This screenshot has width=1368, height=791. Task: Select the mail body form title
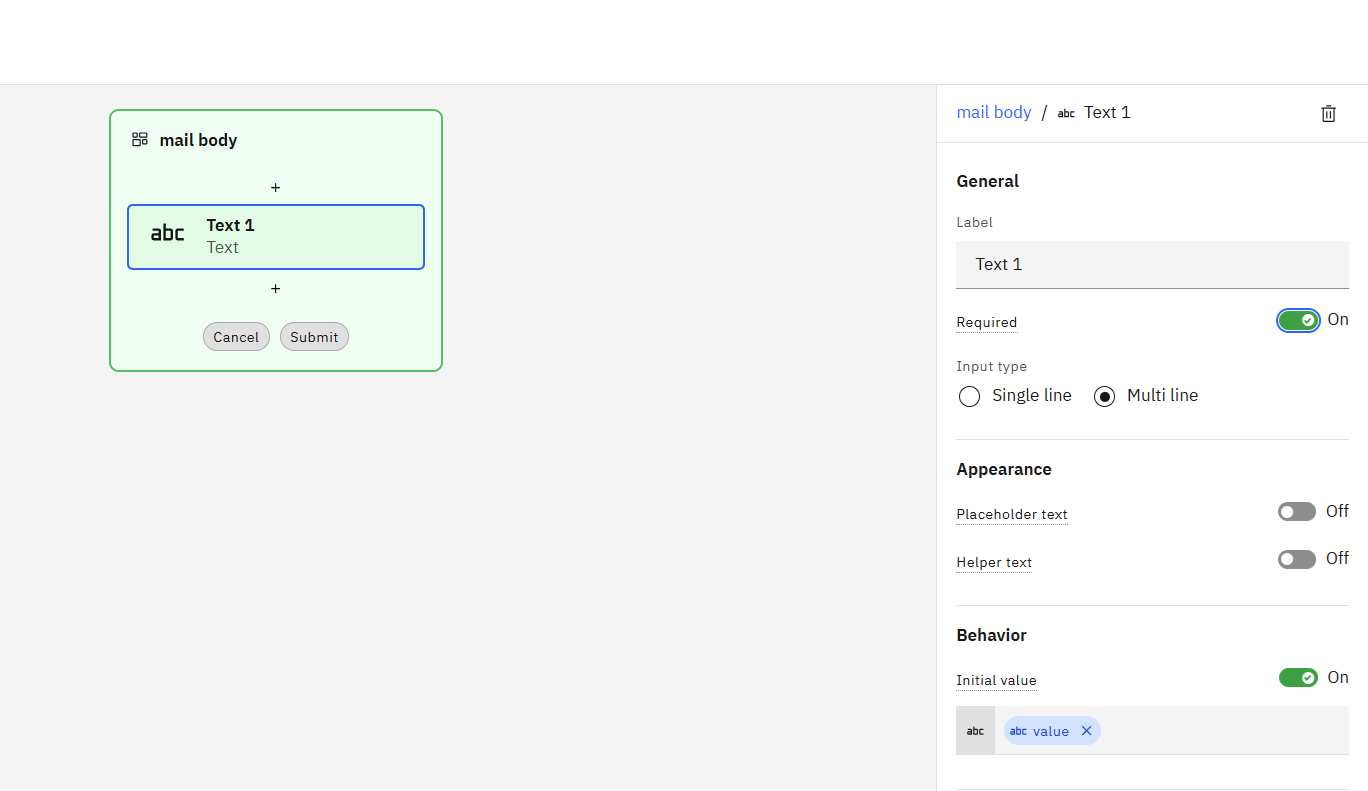tap(198, 140)
